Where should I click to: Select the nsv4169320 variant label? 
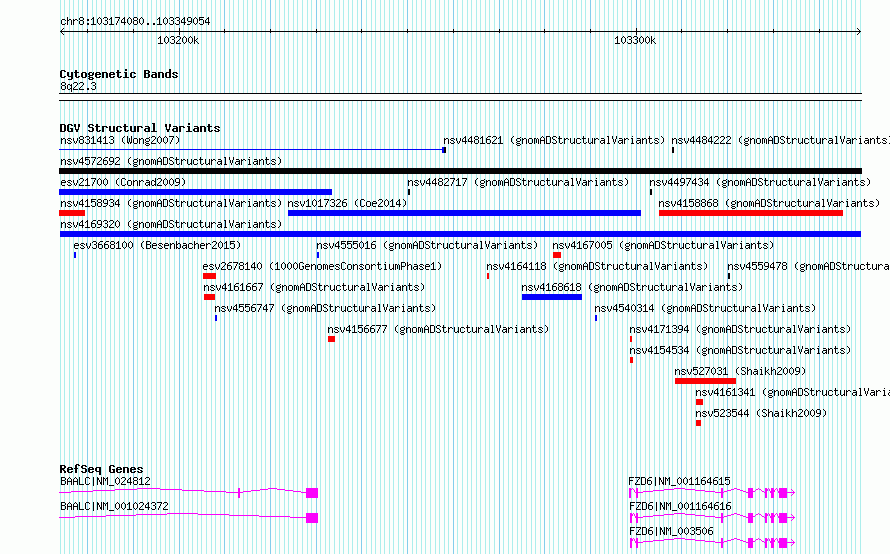coord(171,225)
